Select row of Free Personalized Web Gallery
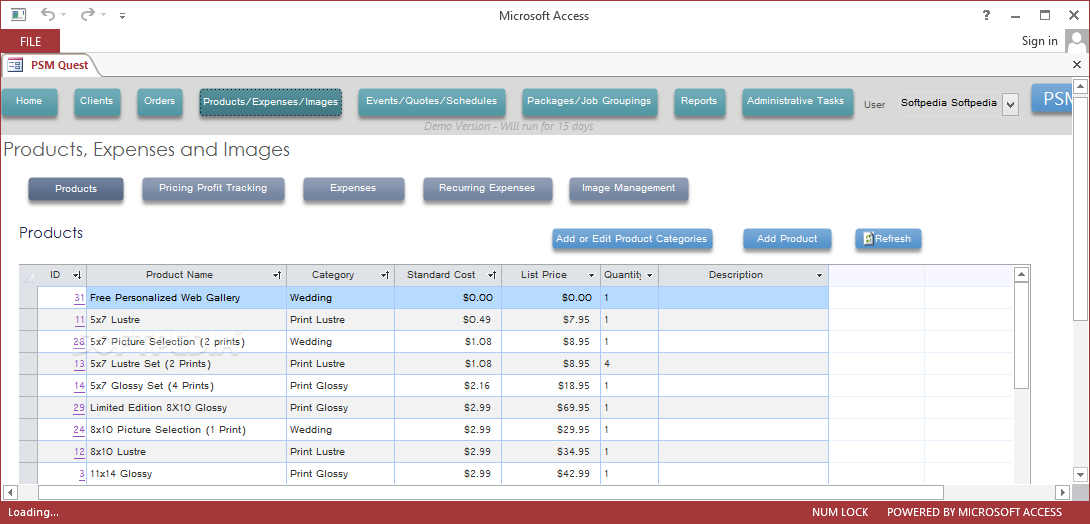This screenshot has height=524, width=1090. (x=29, y=297)
